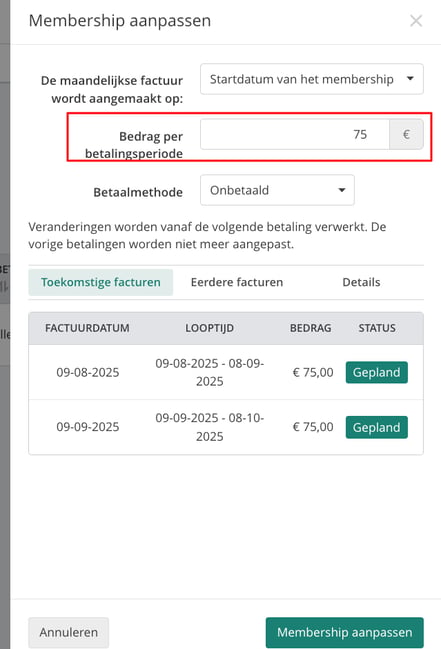Screen dimensions: 441x649
Task: Open the Startdatum van het membership dropdown
Action: pos(312,79)
